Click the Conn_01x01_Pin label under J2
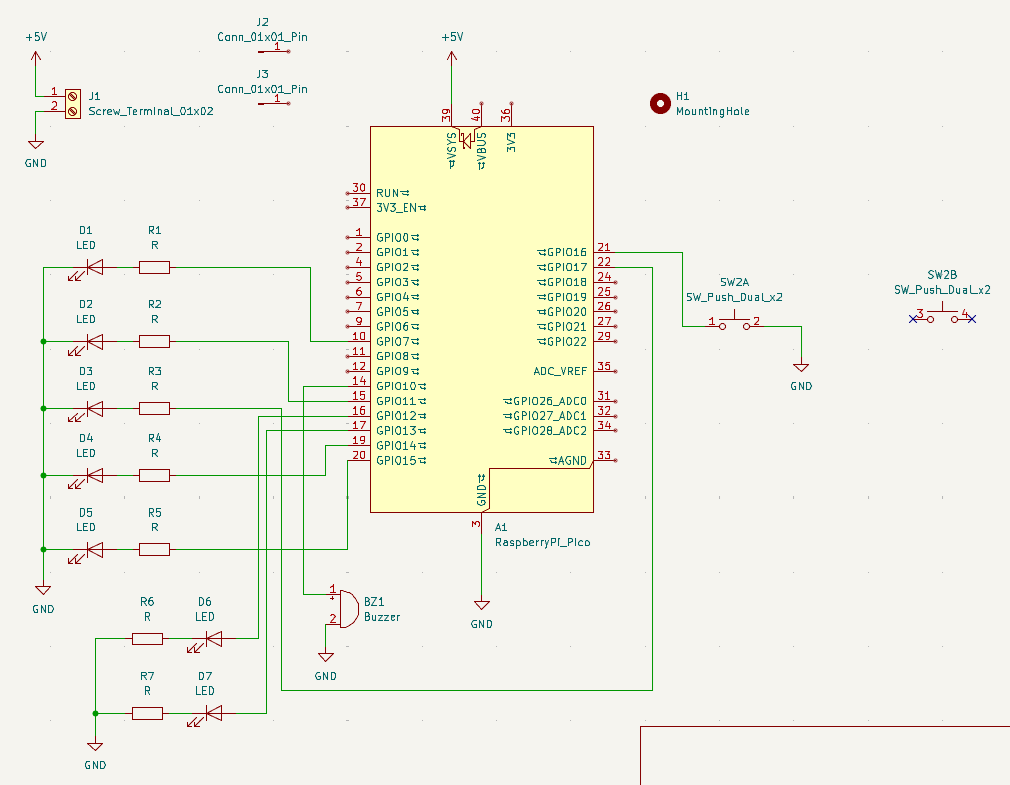Viewport: 1010px width, 785px height. [x=262, y=37]
